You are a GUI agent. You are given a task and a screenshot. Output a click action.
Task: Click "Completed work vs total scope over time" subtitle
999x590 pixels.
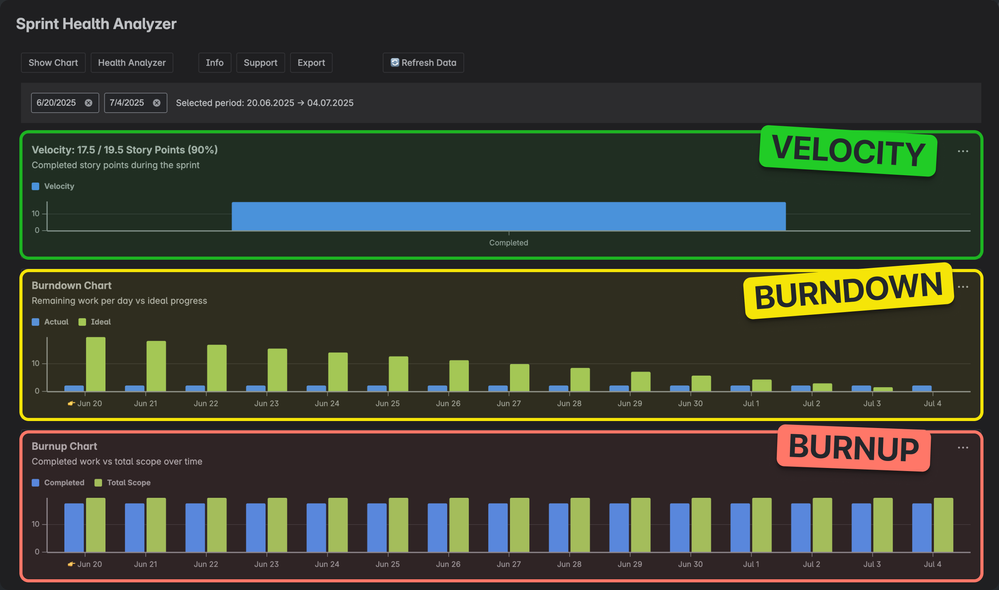click(117, 461)
